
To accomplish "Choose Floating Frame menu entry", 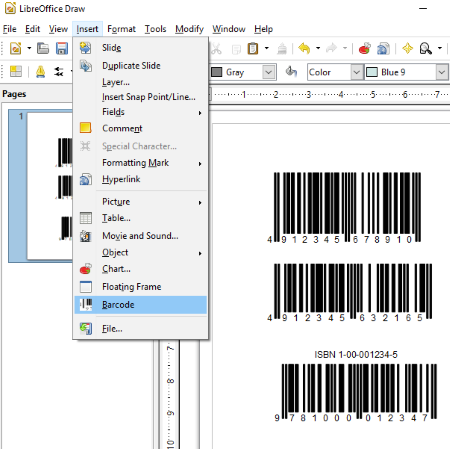I will click(141, 287).
